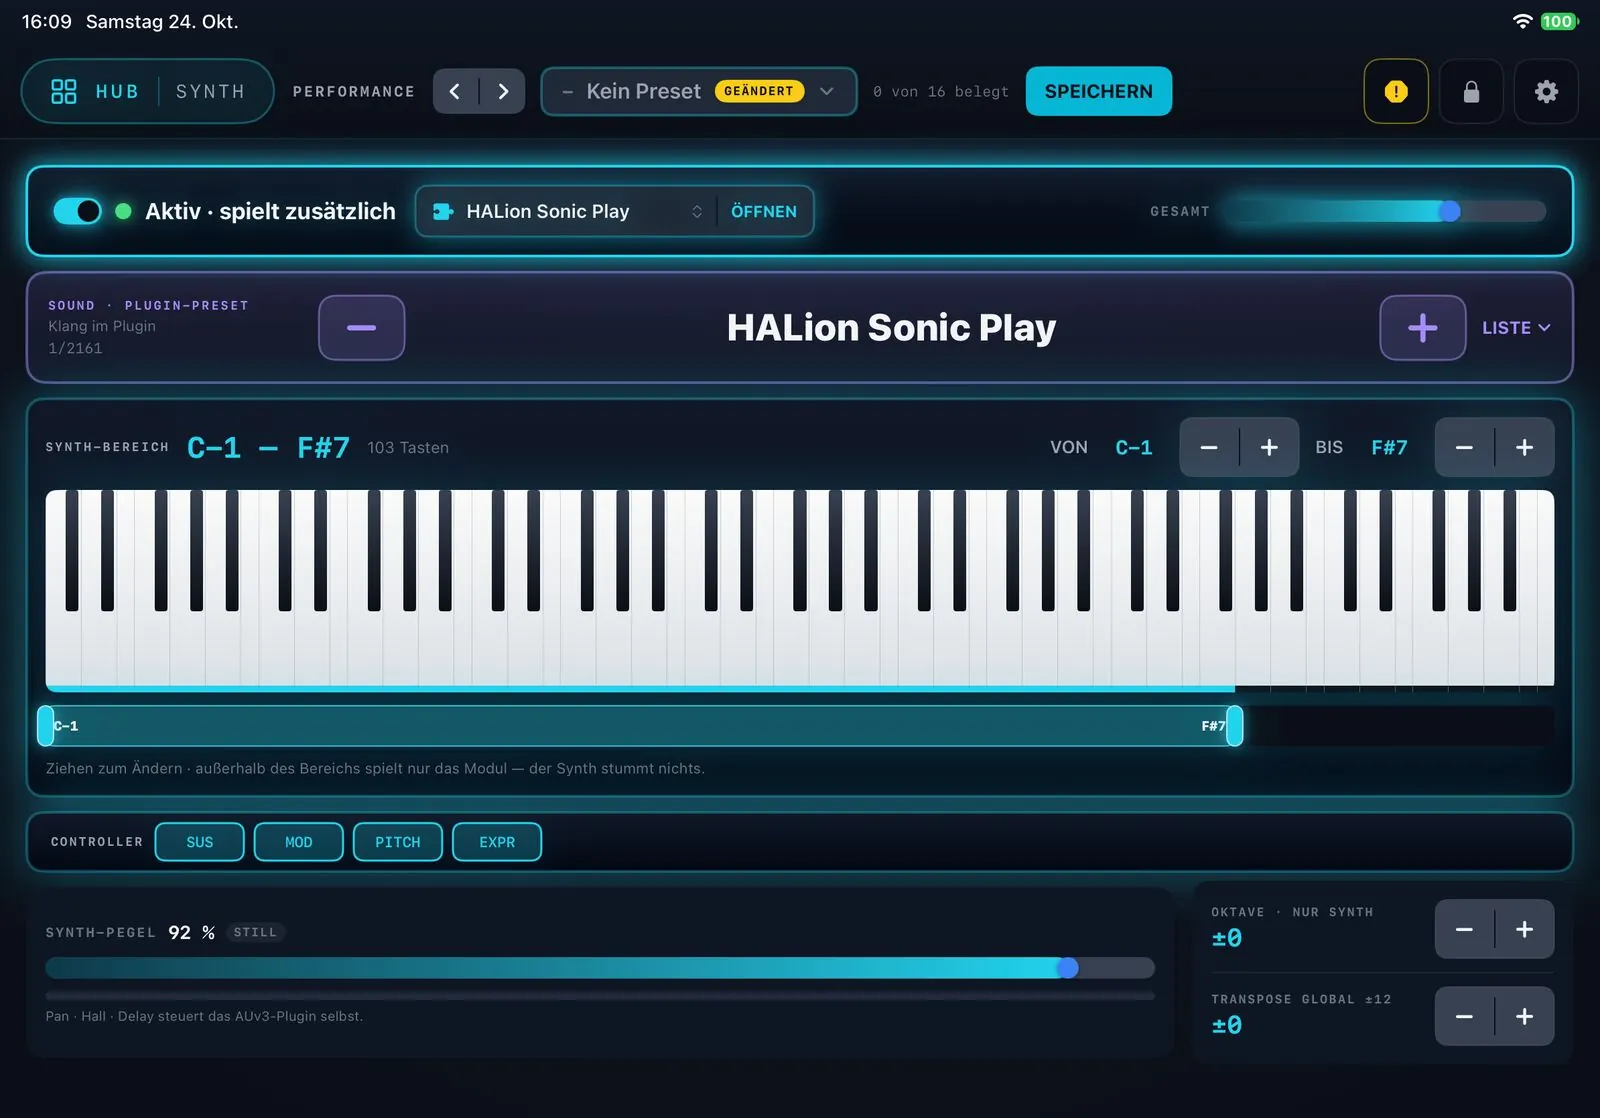The height and width of the screenshot is (1118, 1600).
Task: Go to next performance with right arrow
Action: click(x=503, y=91)
